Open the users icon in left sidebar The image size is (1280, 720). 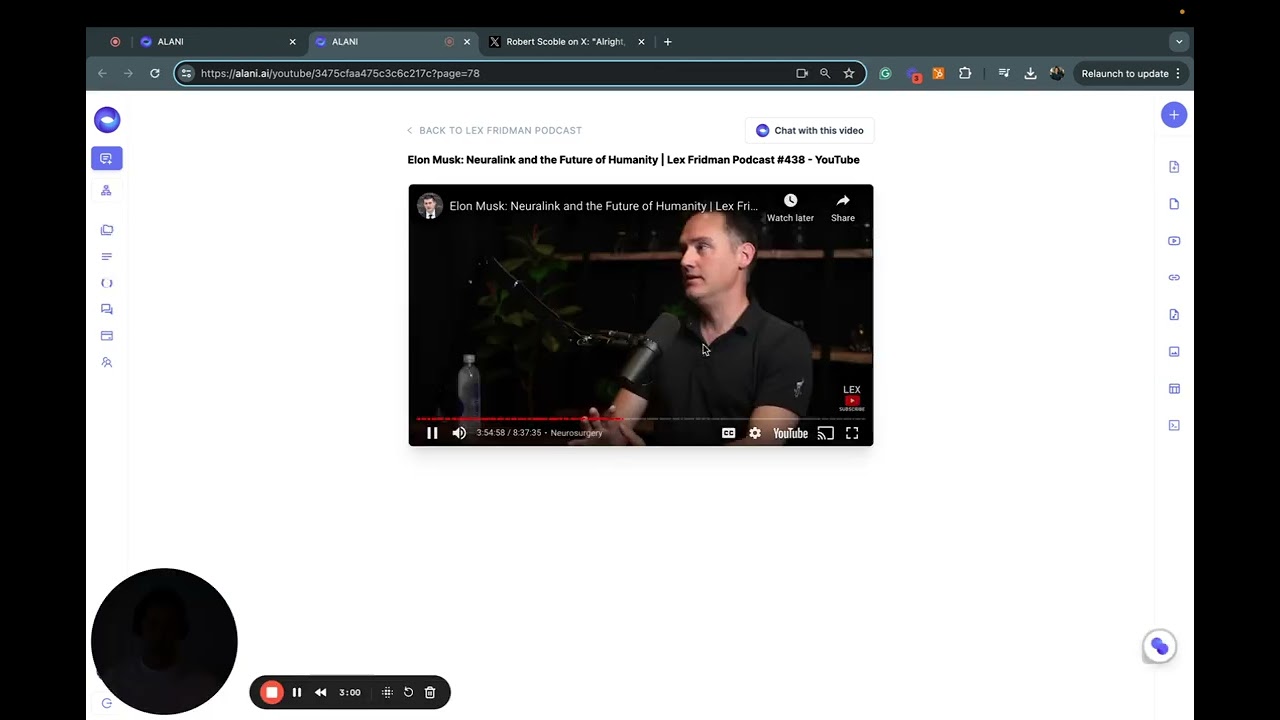pyautogui.click(x=107, y=362)
